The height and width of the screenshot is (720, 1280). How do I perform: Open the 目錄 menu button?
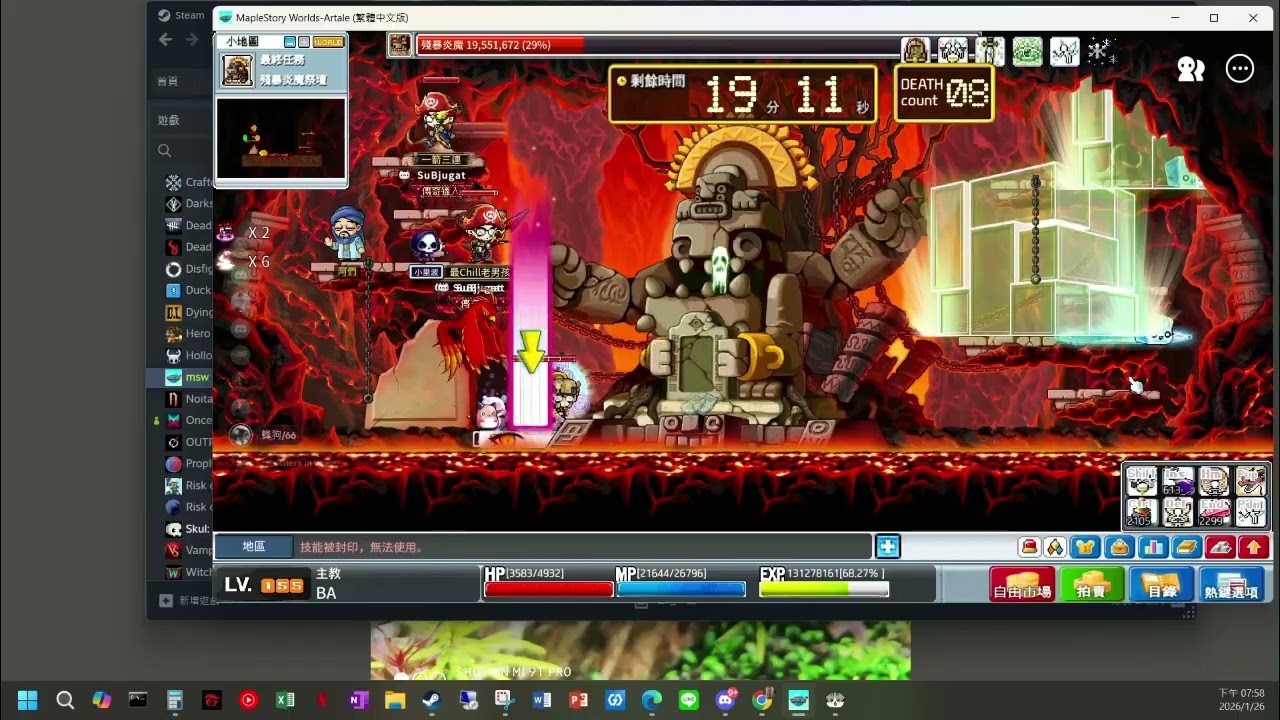[x=1162, y=584]
